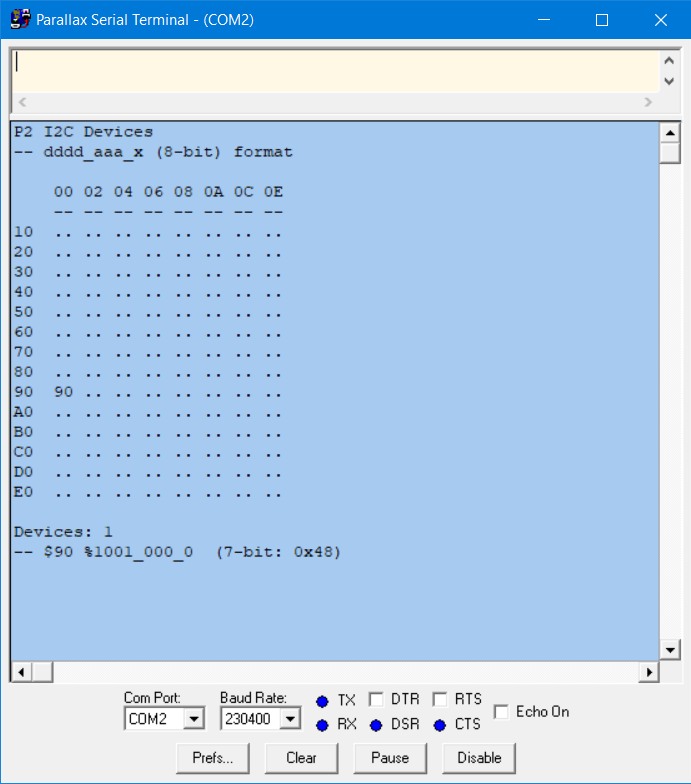Minimize the Parallax Serial Terminal window
The width and height of the screenshot is (691, 784).
544,20
